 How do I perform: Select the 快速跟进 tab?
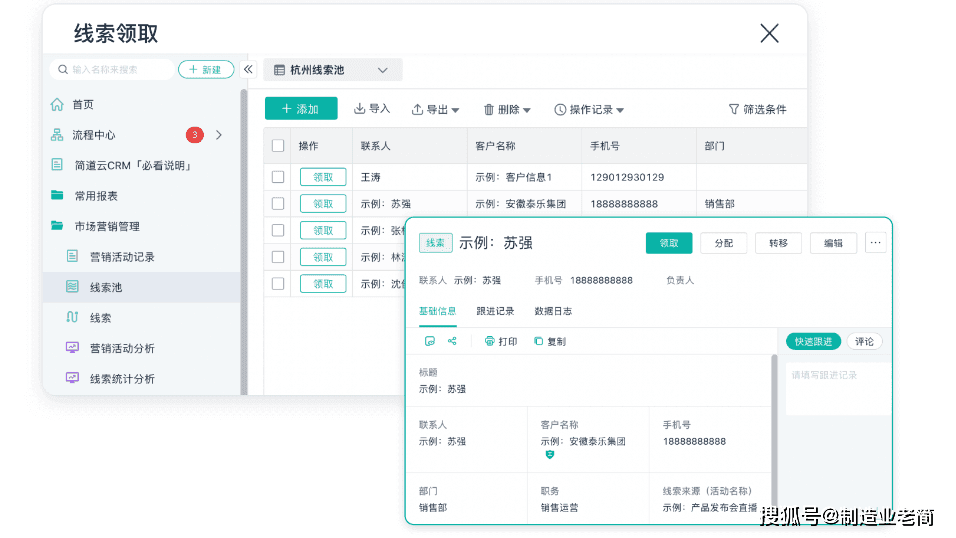point(813,342)
